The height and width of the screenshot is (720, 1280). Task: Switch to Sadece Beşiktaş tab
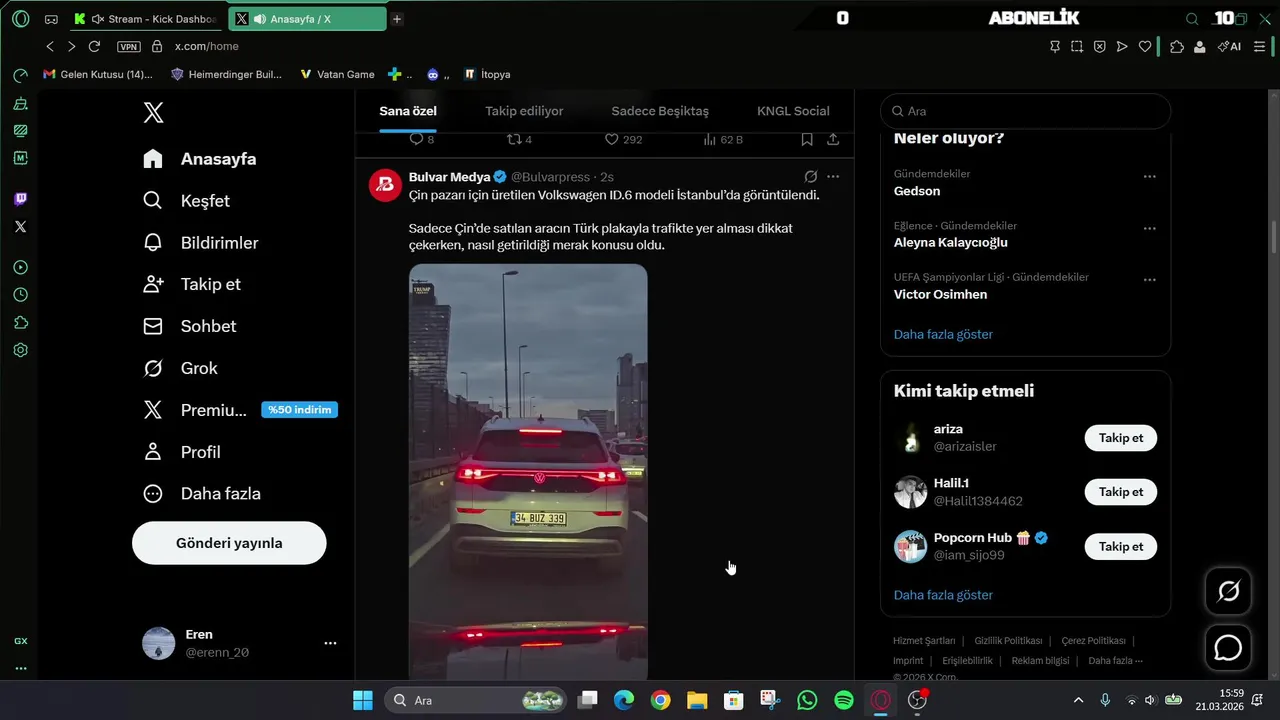point(660,111)
